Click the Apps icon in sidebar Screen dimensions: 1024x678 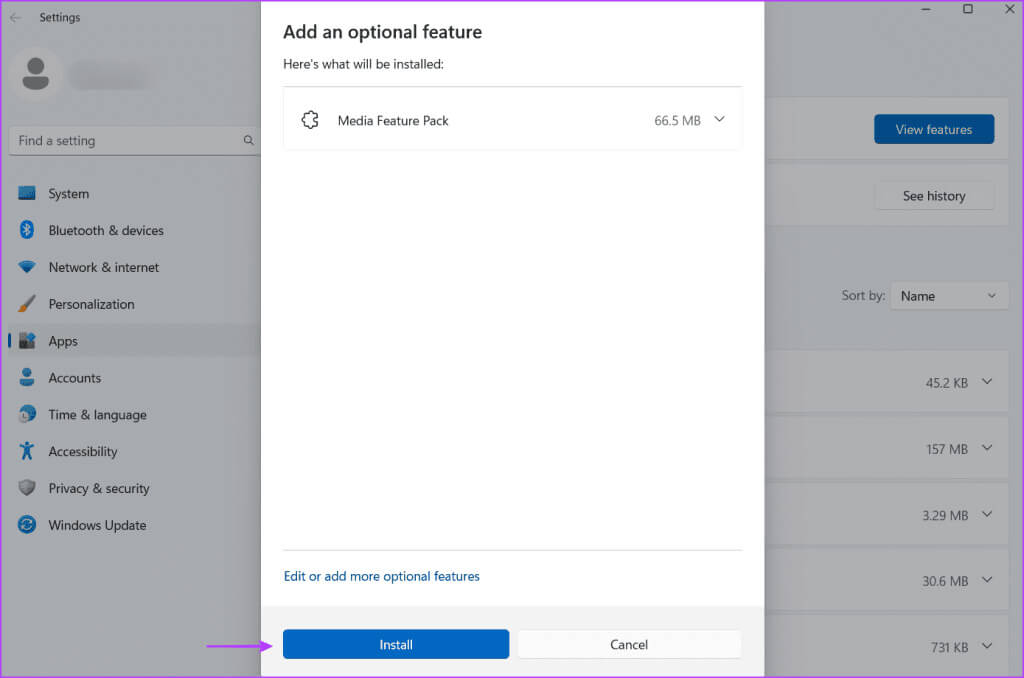pos(27,341)
